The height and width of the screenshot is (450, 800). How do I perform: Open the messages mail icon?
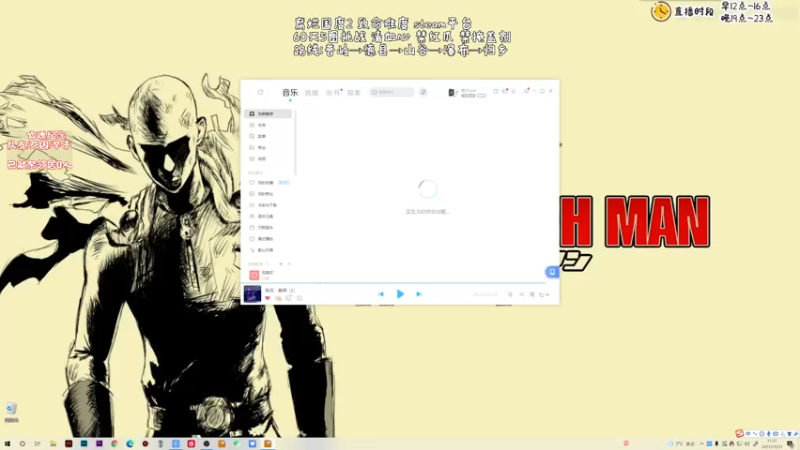click(x=505, y=91)
